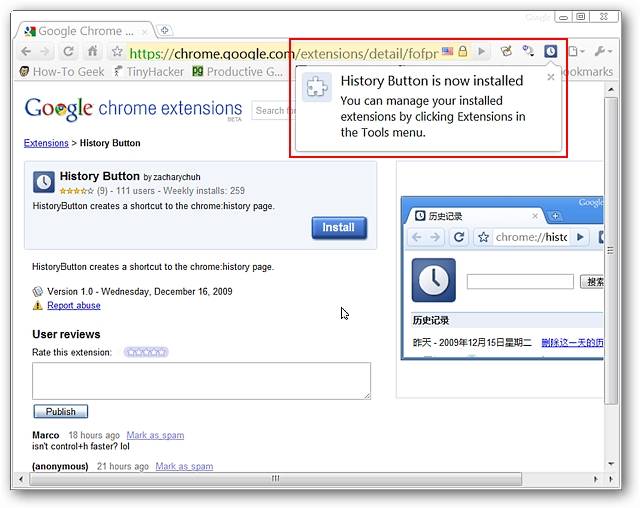640x508 pixels.
Task: Mark Marco's review as spam
Action: pyautogui.click(x=155, y=435)
